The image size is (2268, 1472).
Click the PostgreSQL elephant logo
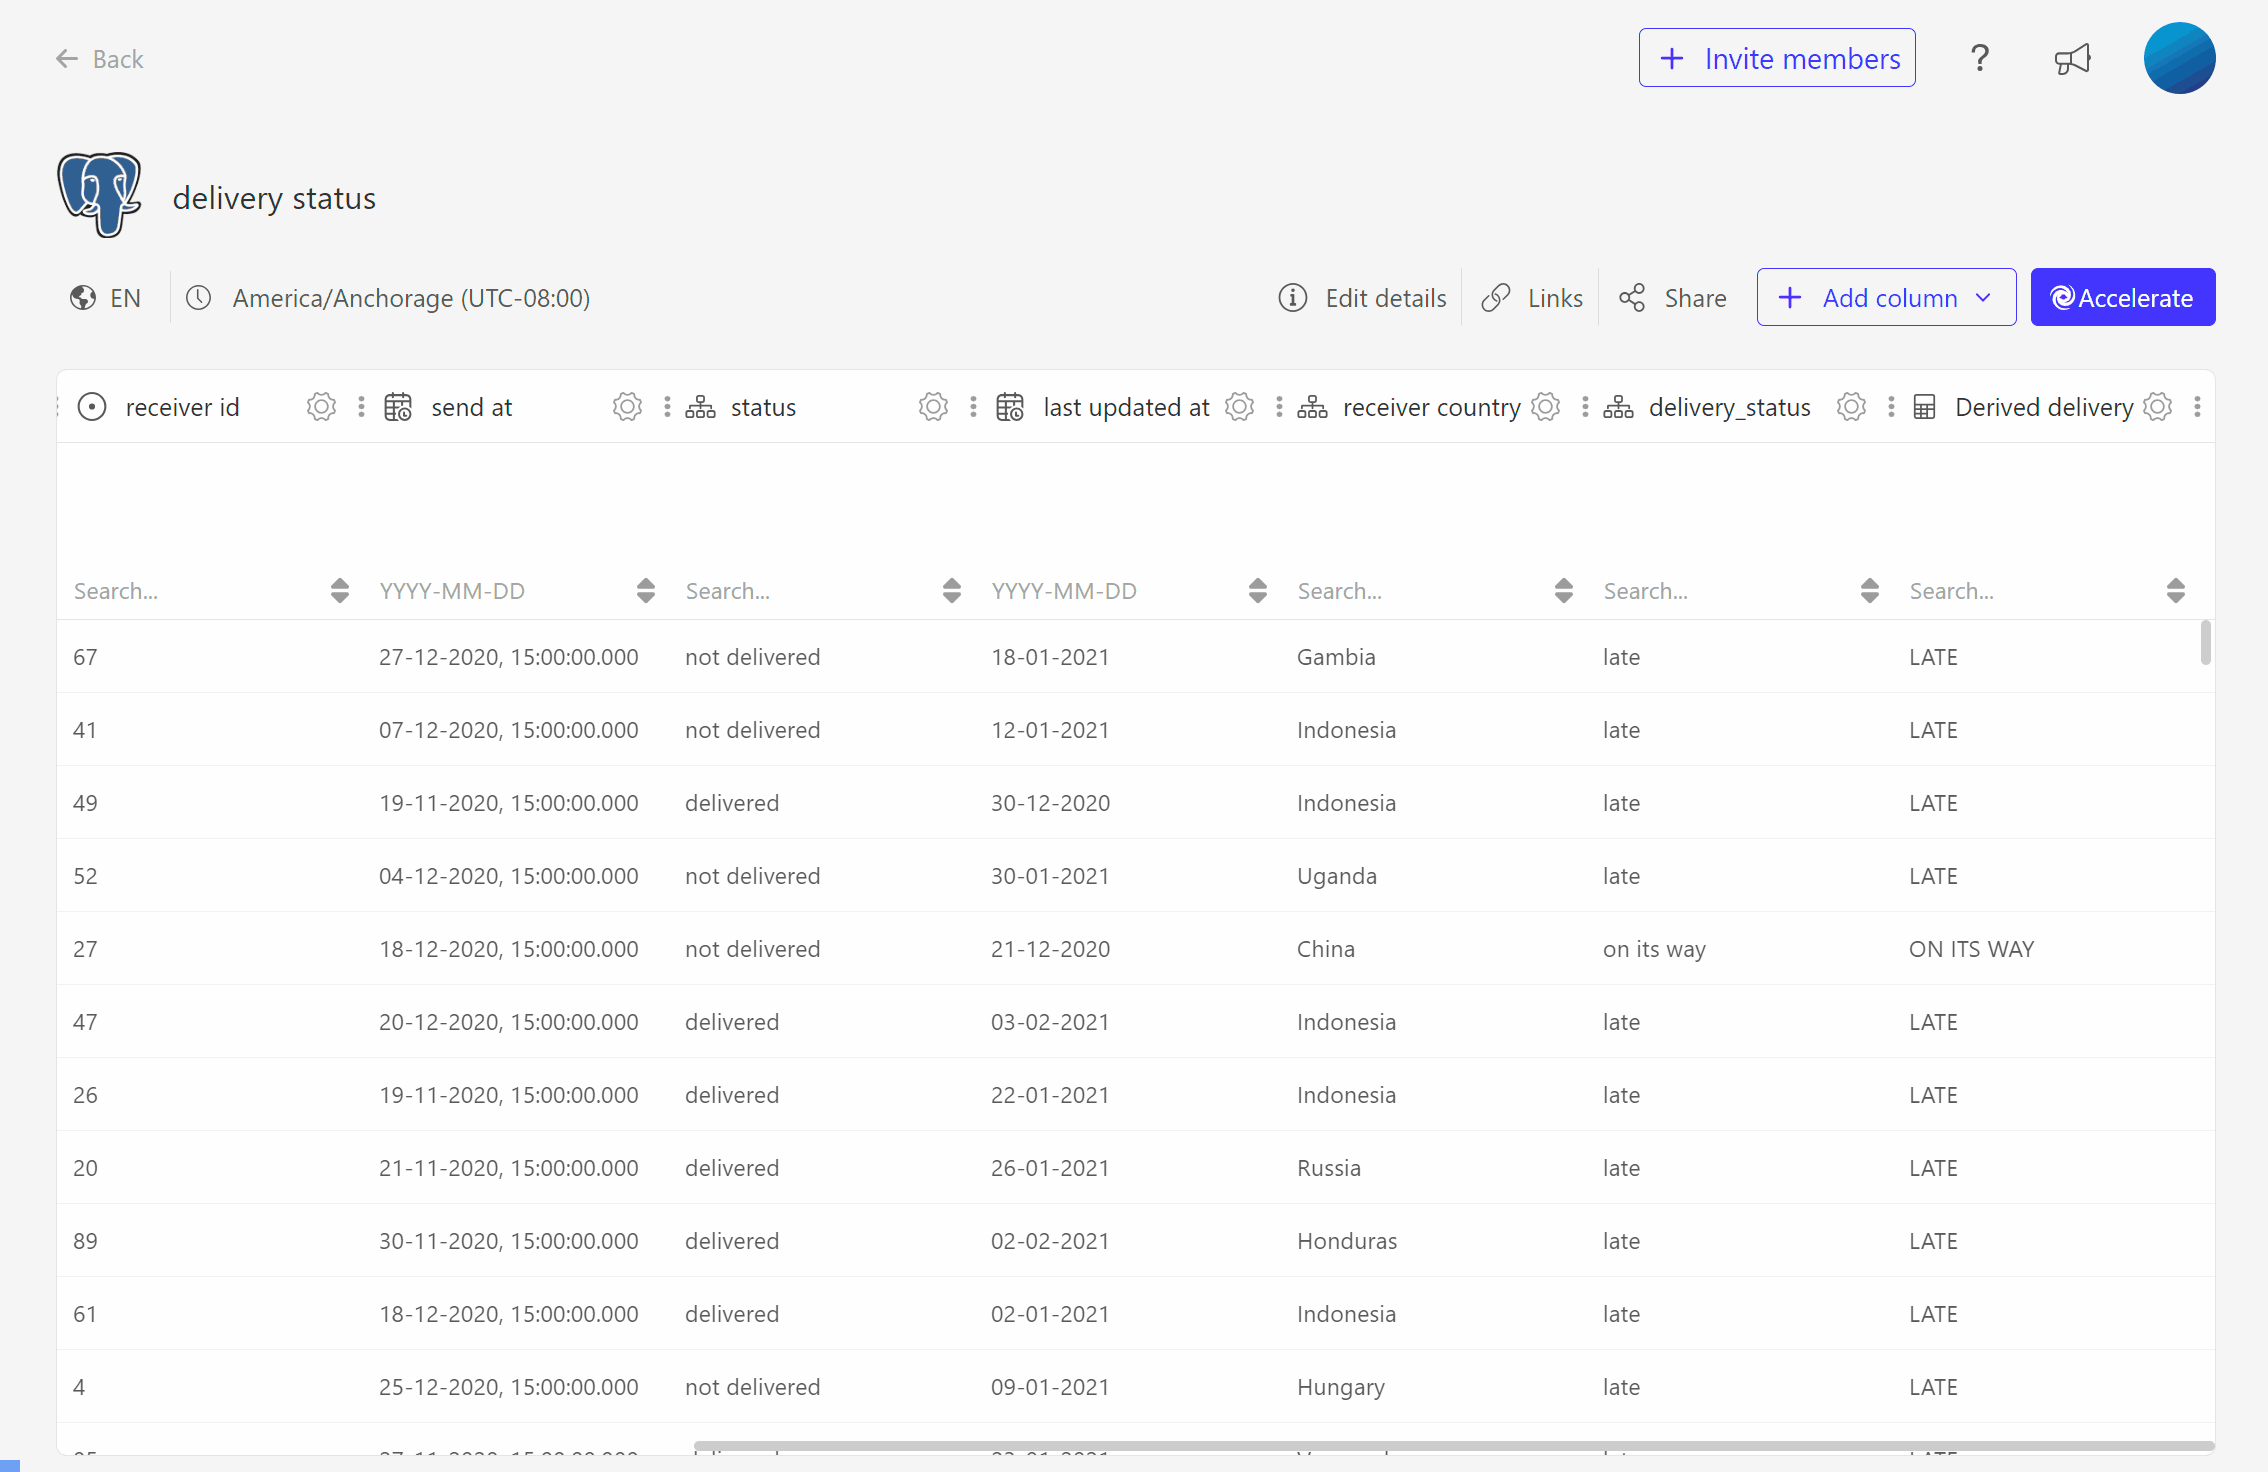[99, 195]
